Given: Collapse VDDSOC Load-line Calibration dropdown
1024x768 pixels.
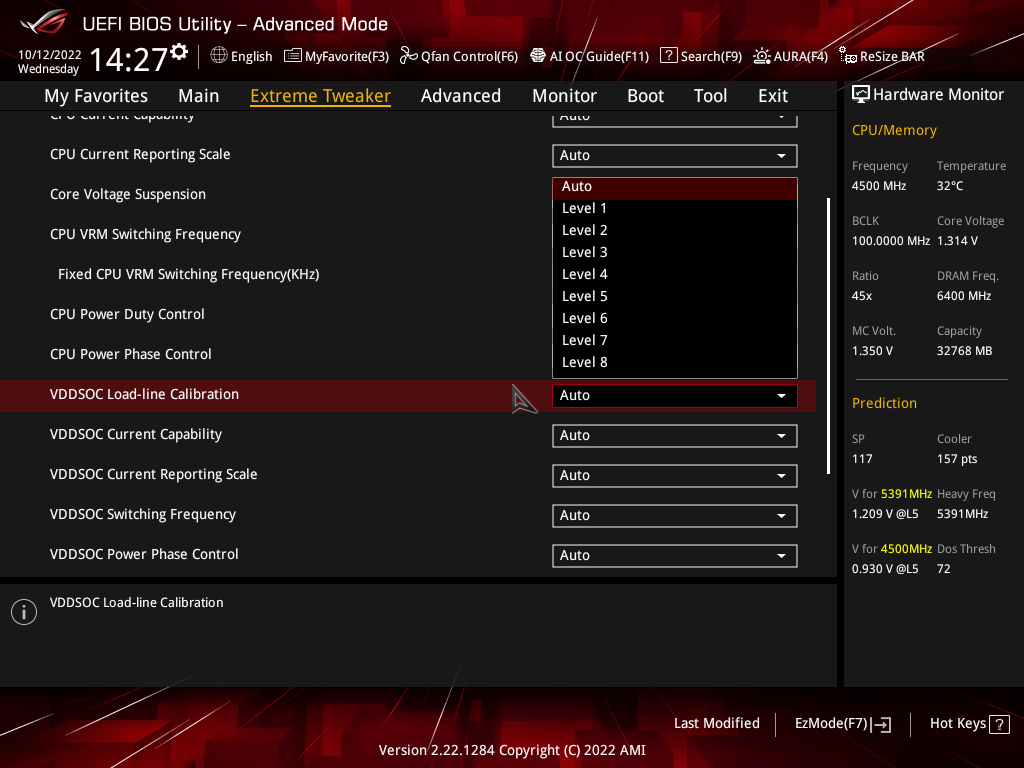Looking at the screenshot, I should tap(675, 396).
